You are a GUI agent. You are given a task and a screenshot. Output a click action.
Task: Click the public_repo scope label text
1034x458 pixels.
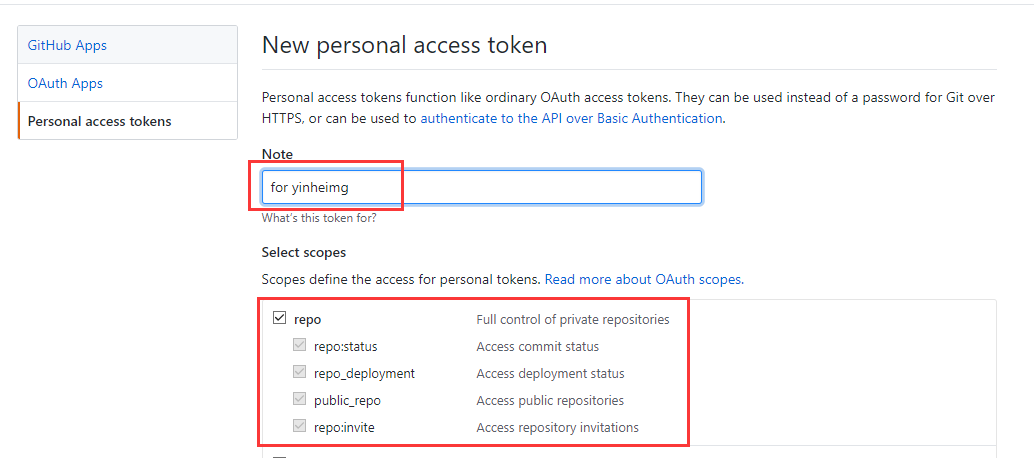347,401
